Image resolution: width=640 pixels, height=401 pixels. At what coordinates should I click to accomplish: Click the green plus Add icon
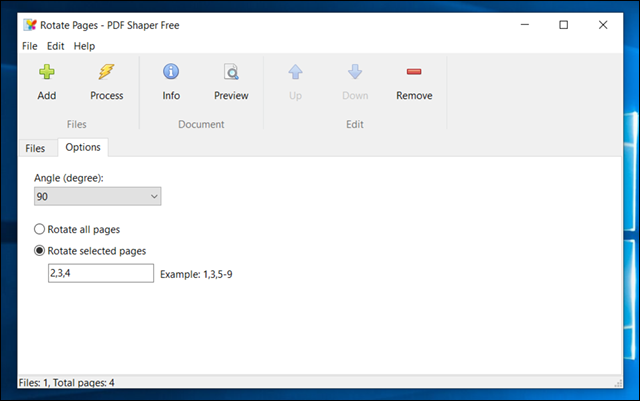coord(47,72)
